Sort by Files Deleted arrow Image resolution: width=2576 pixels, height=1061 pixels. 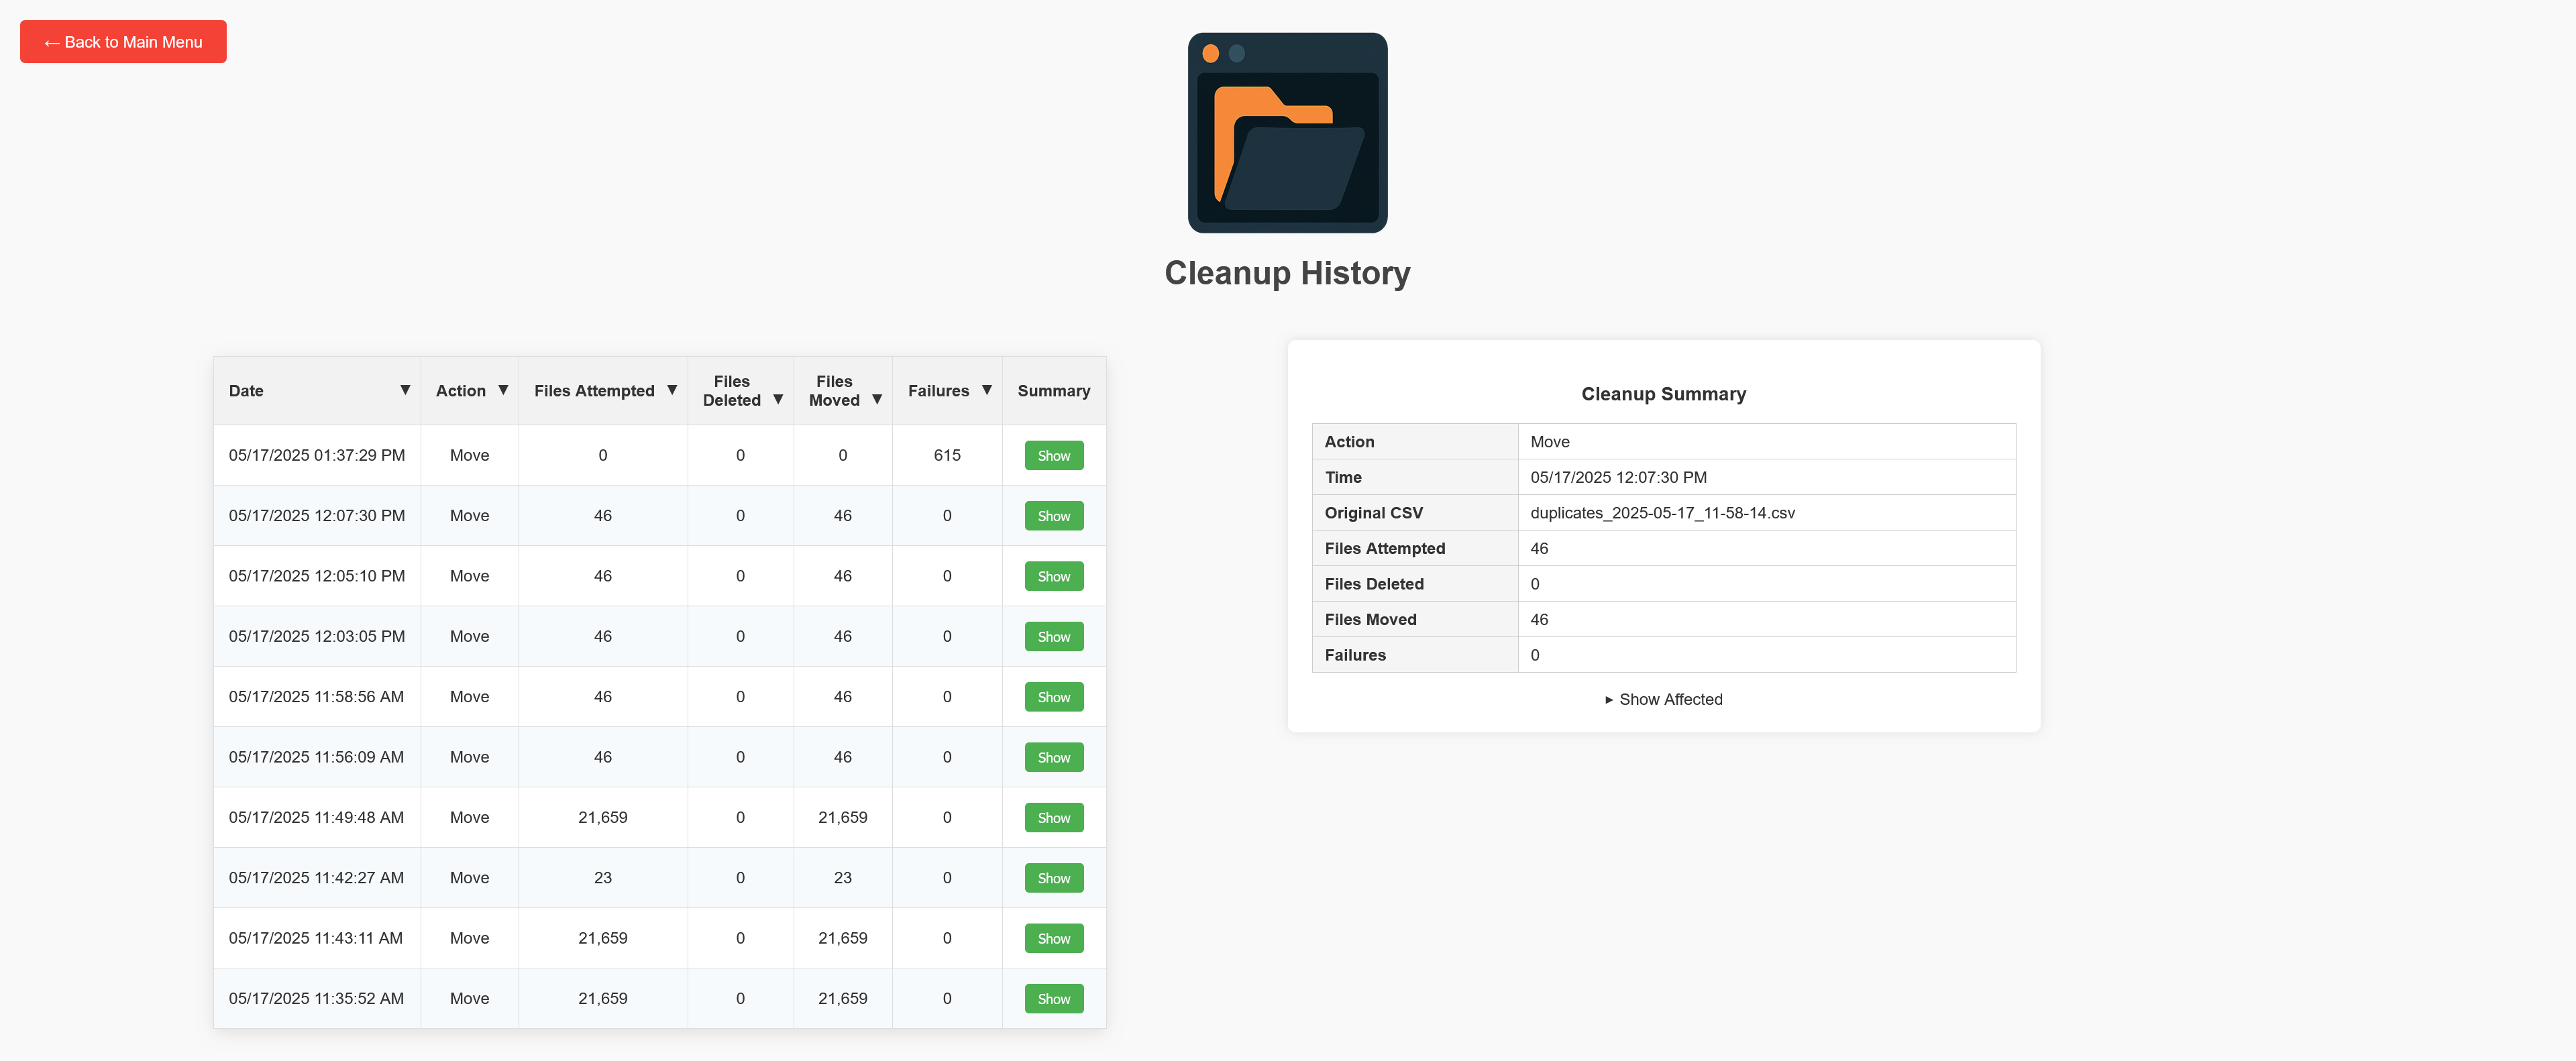(778, 399)
